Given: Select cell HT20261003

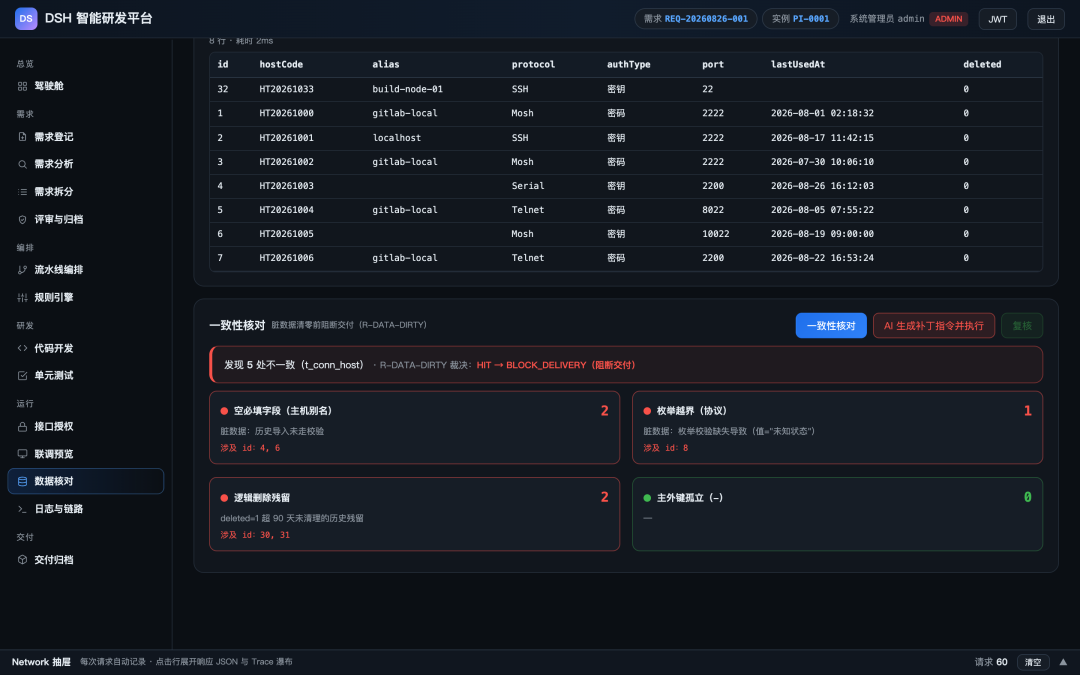Looking at the screenshot, I should [x=287, y=186].
